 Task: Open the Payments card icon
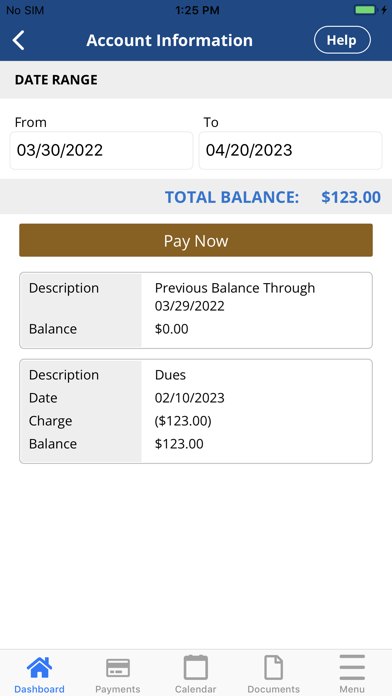pyautogui.click(x=118, y=668)
